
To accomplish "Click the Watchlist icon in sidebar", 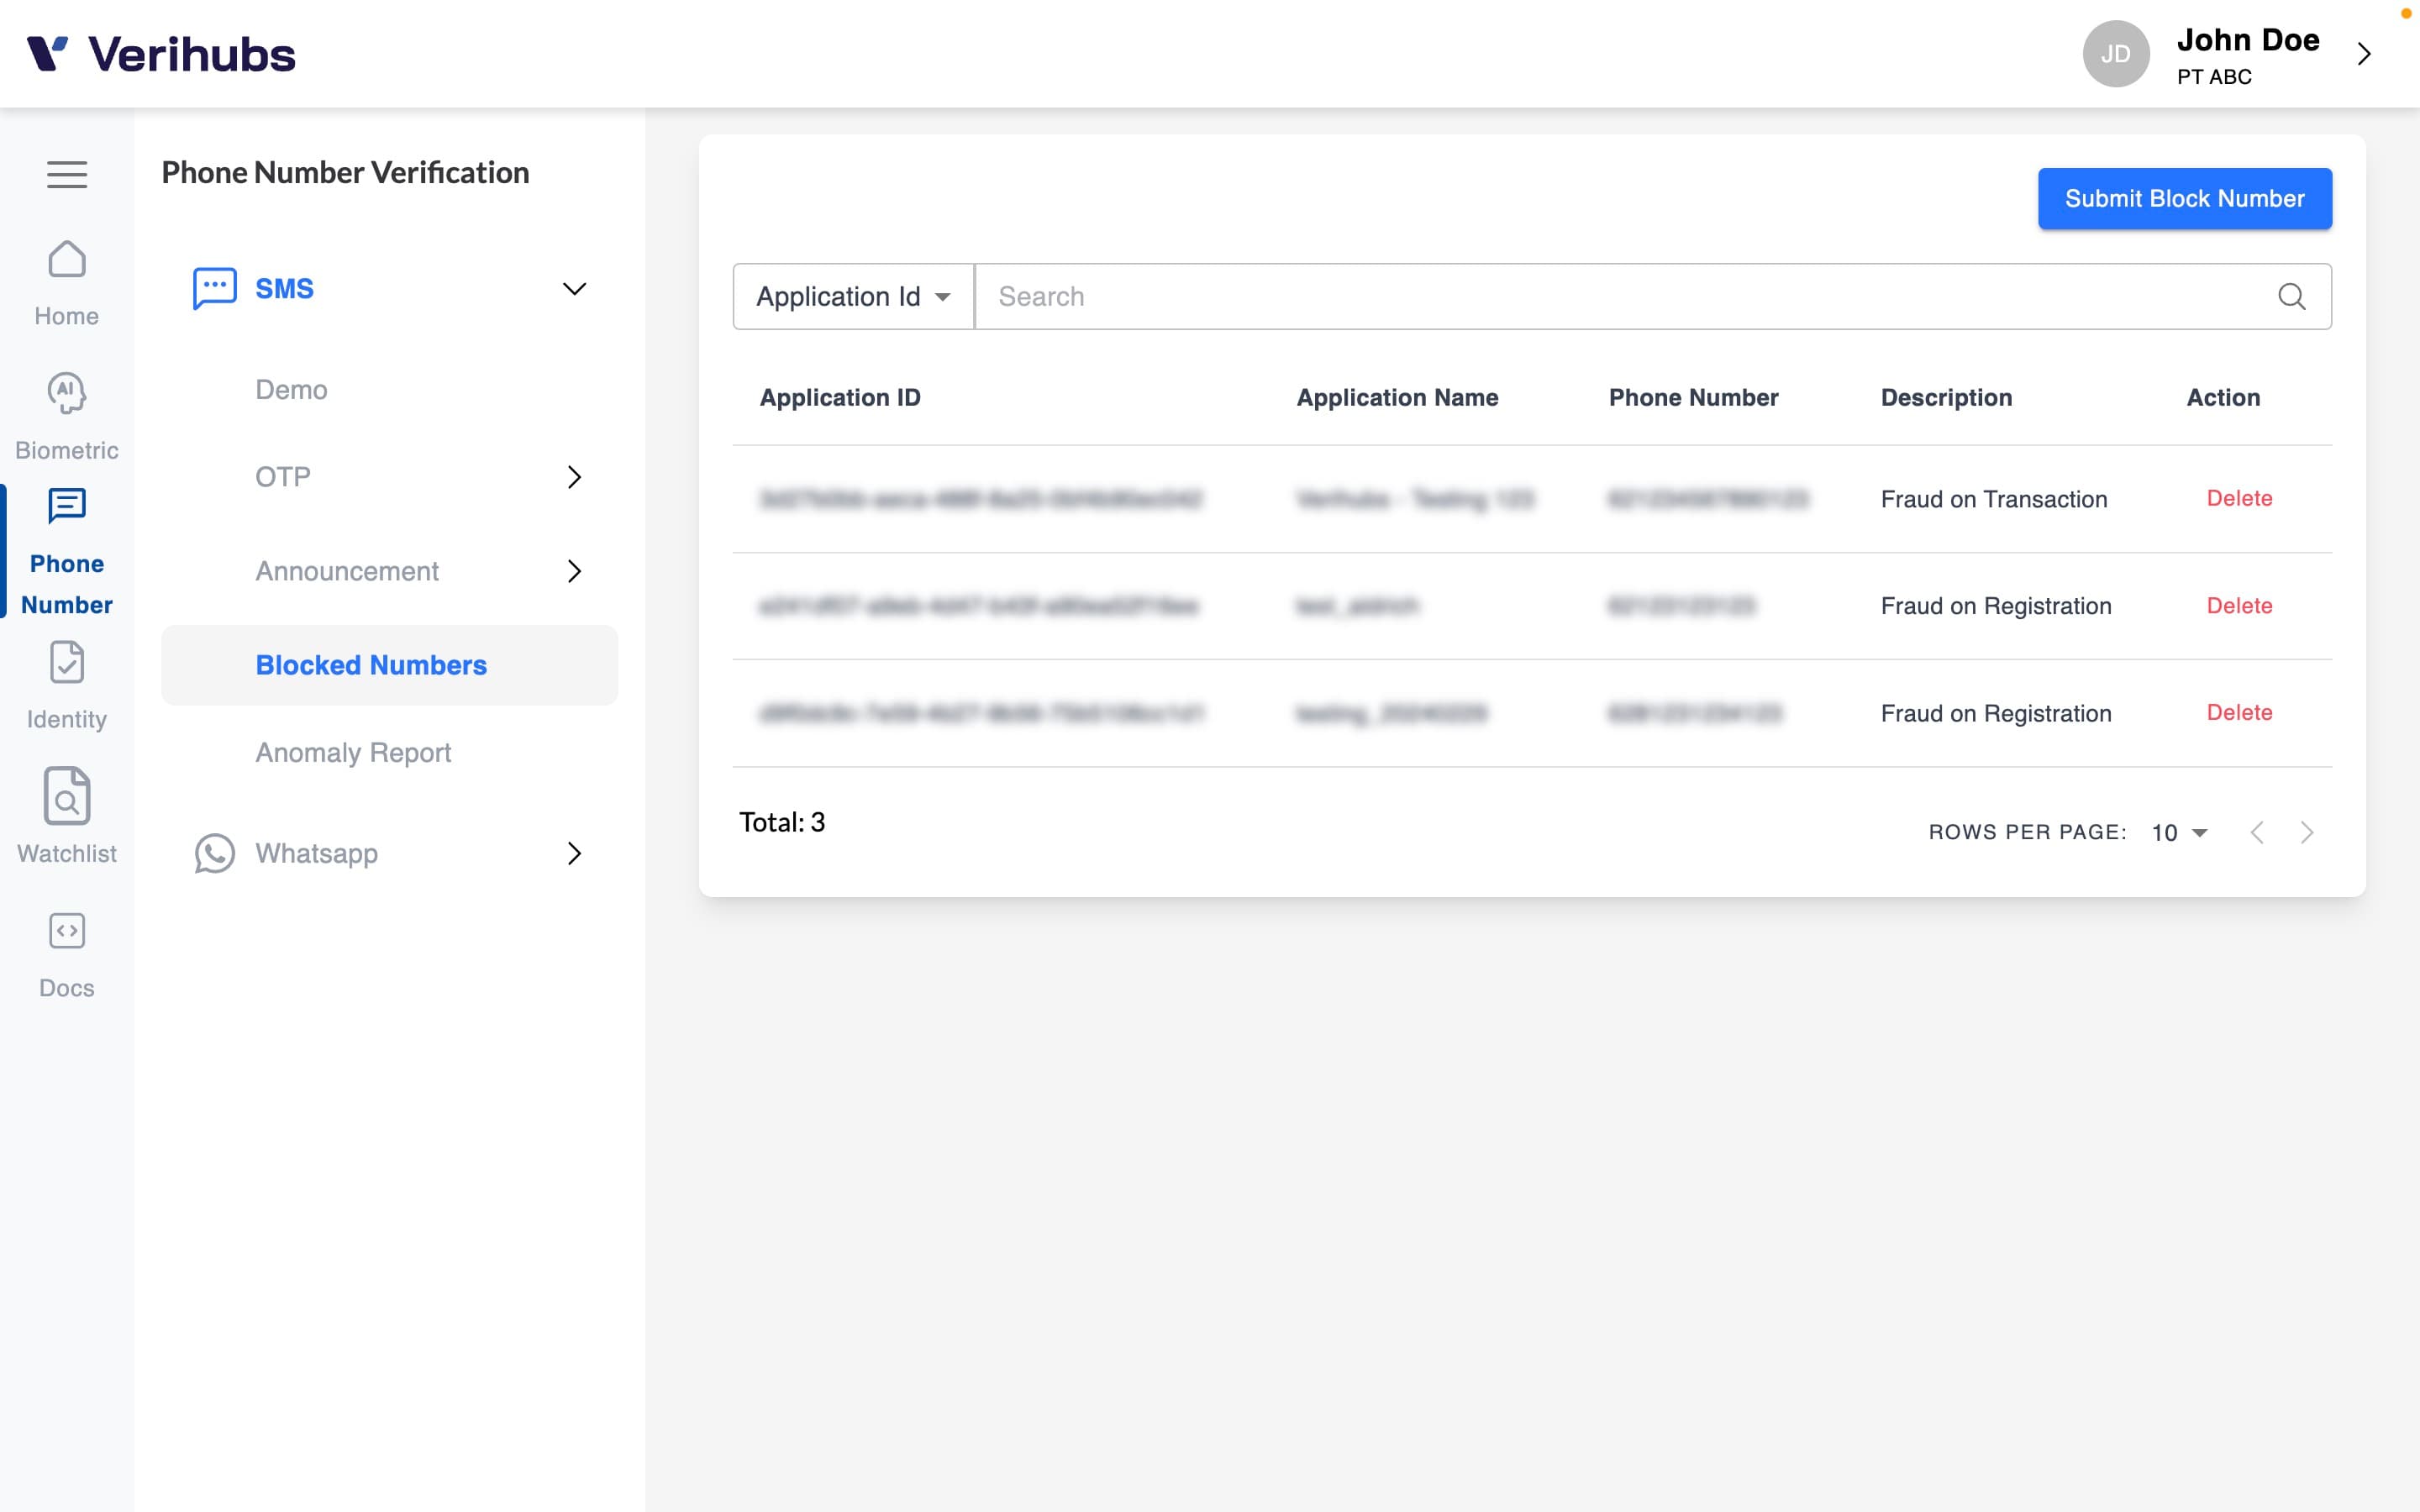I will coord(66,796).
